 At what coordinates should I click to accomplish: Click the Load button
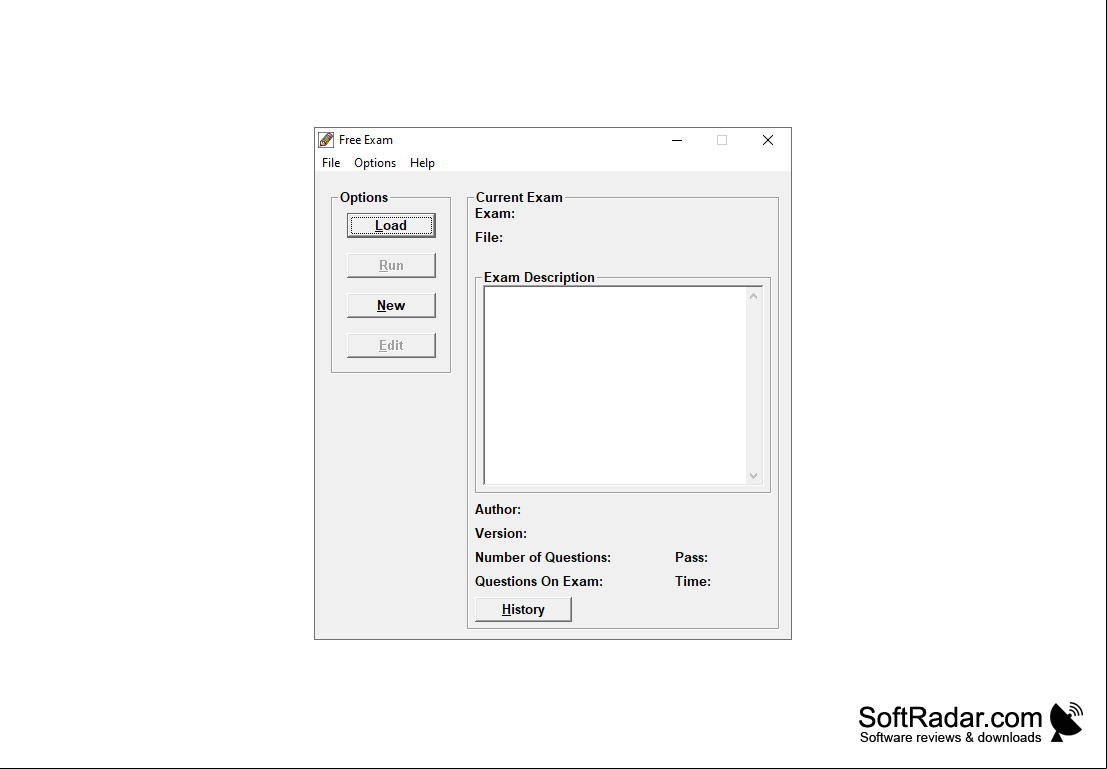click(391, 225)
